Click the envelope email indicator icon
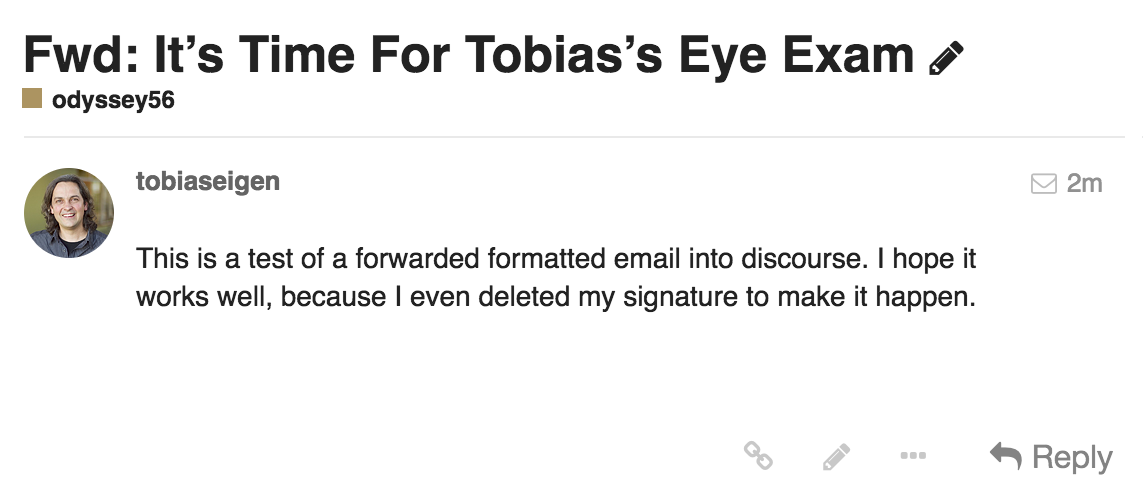The image size is (1143, 504). pyautogui.click(x=1043, y=184)
